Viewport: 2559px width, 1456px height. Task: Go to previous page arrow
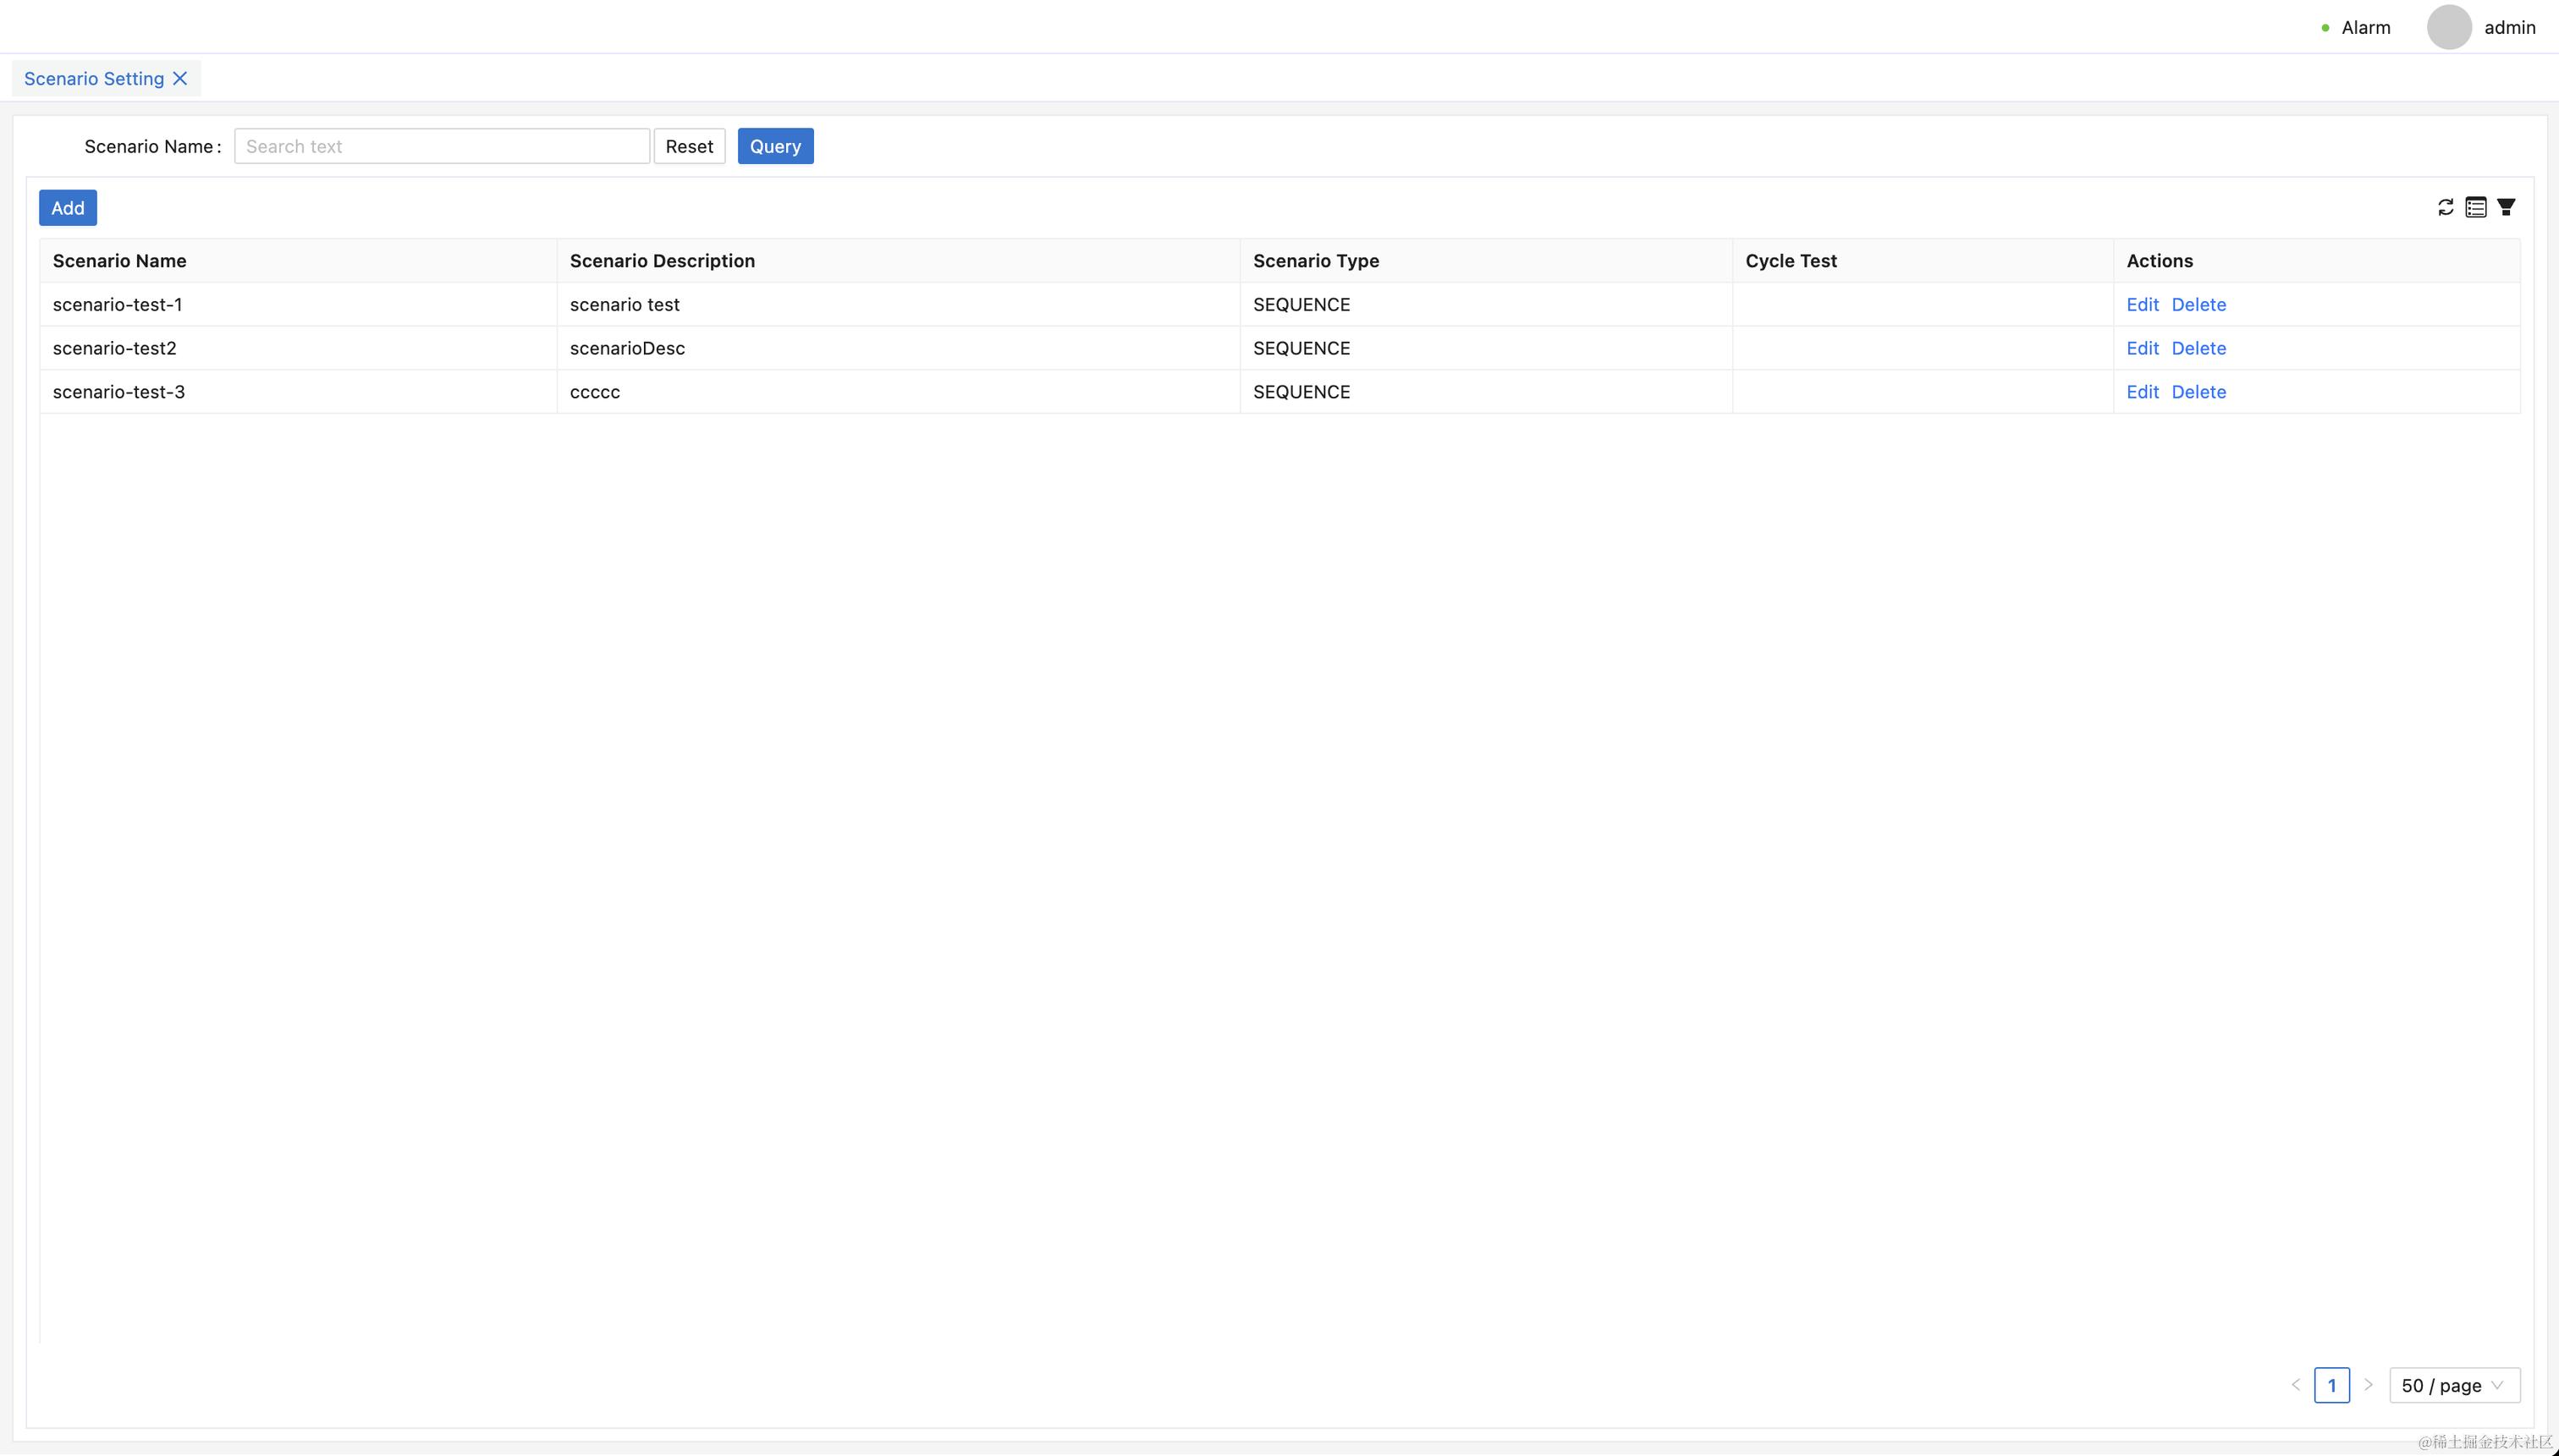pos(2295,1385)
